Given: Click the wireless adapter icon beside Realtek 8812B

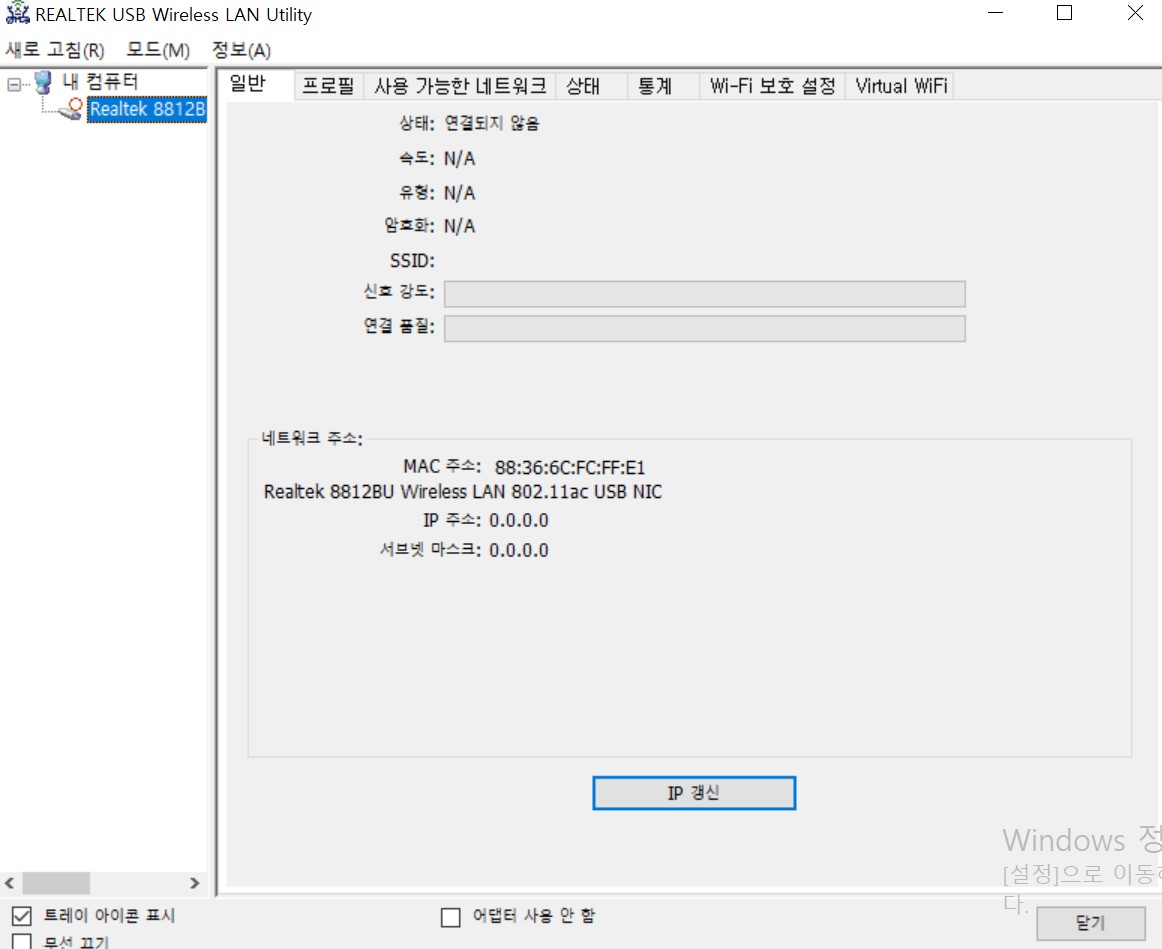Looking at the screenshot, I should click(x=71, y=109).
